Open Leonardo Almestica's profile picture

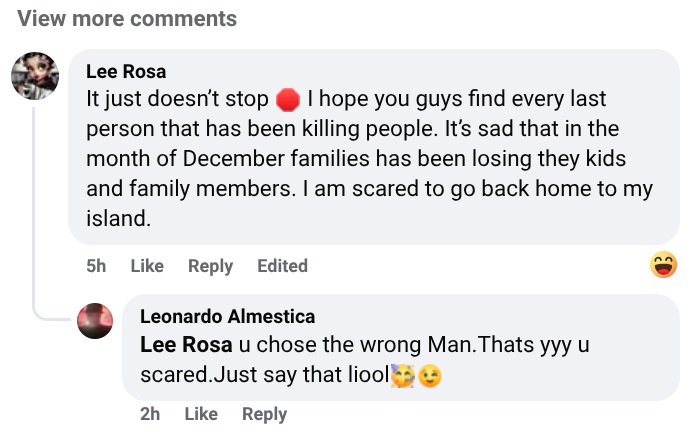[x=96, y=321]
